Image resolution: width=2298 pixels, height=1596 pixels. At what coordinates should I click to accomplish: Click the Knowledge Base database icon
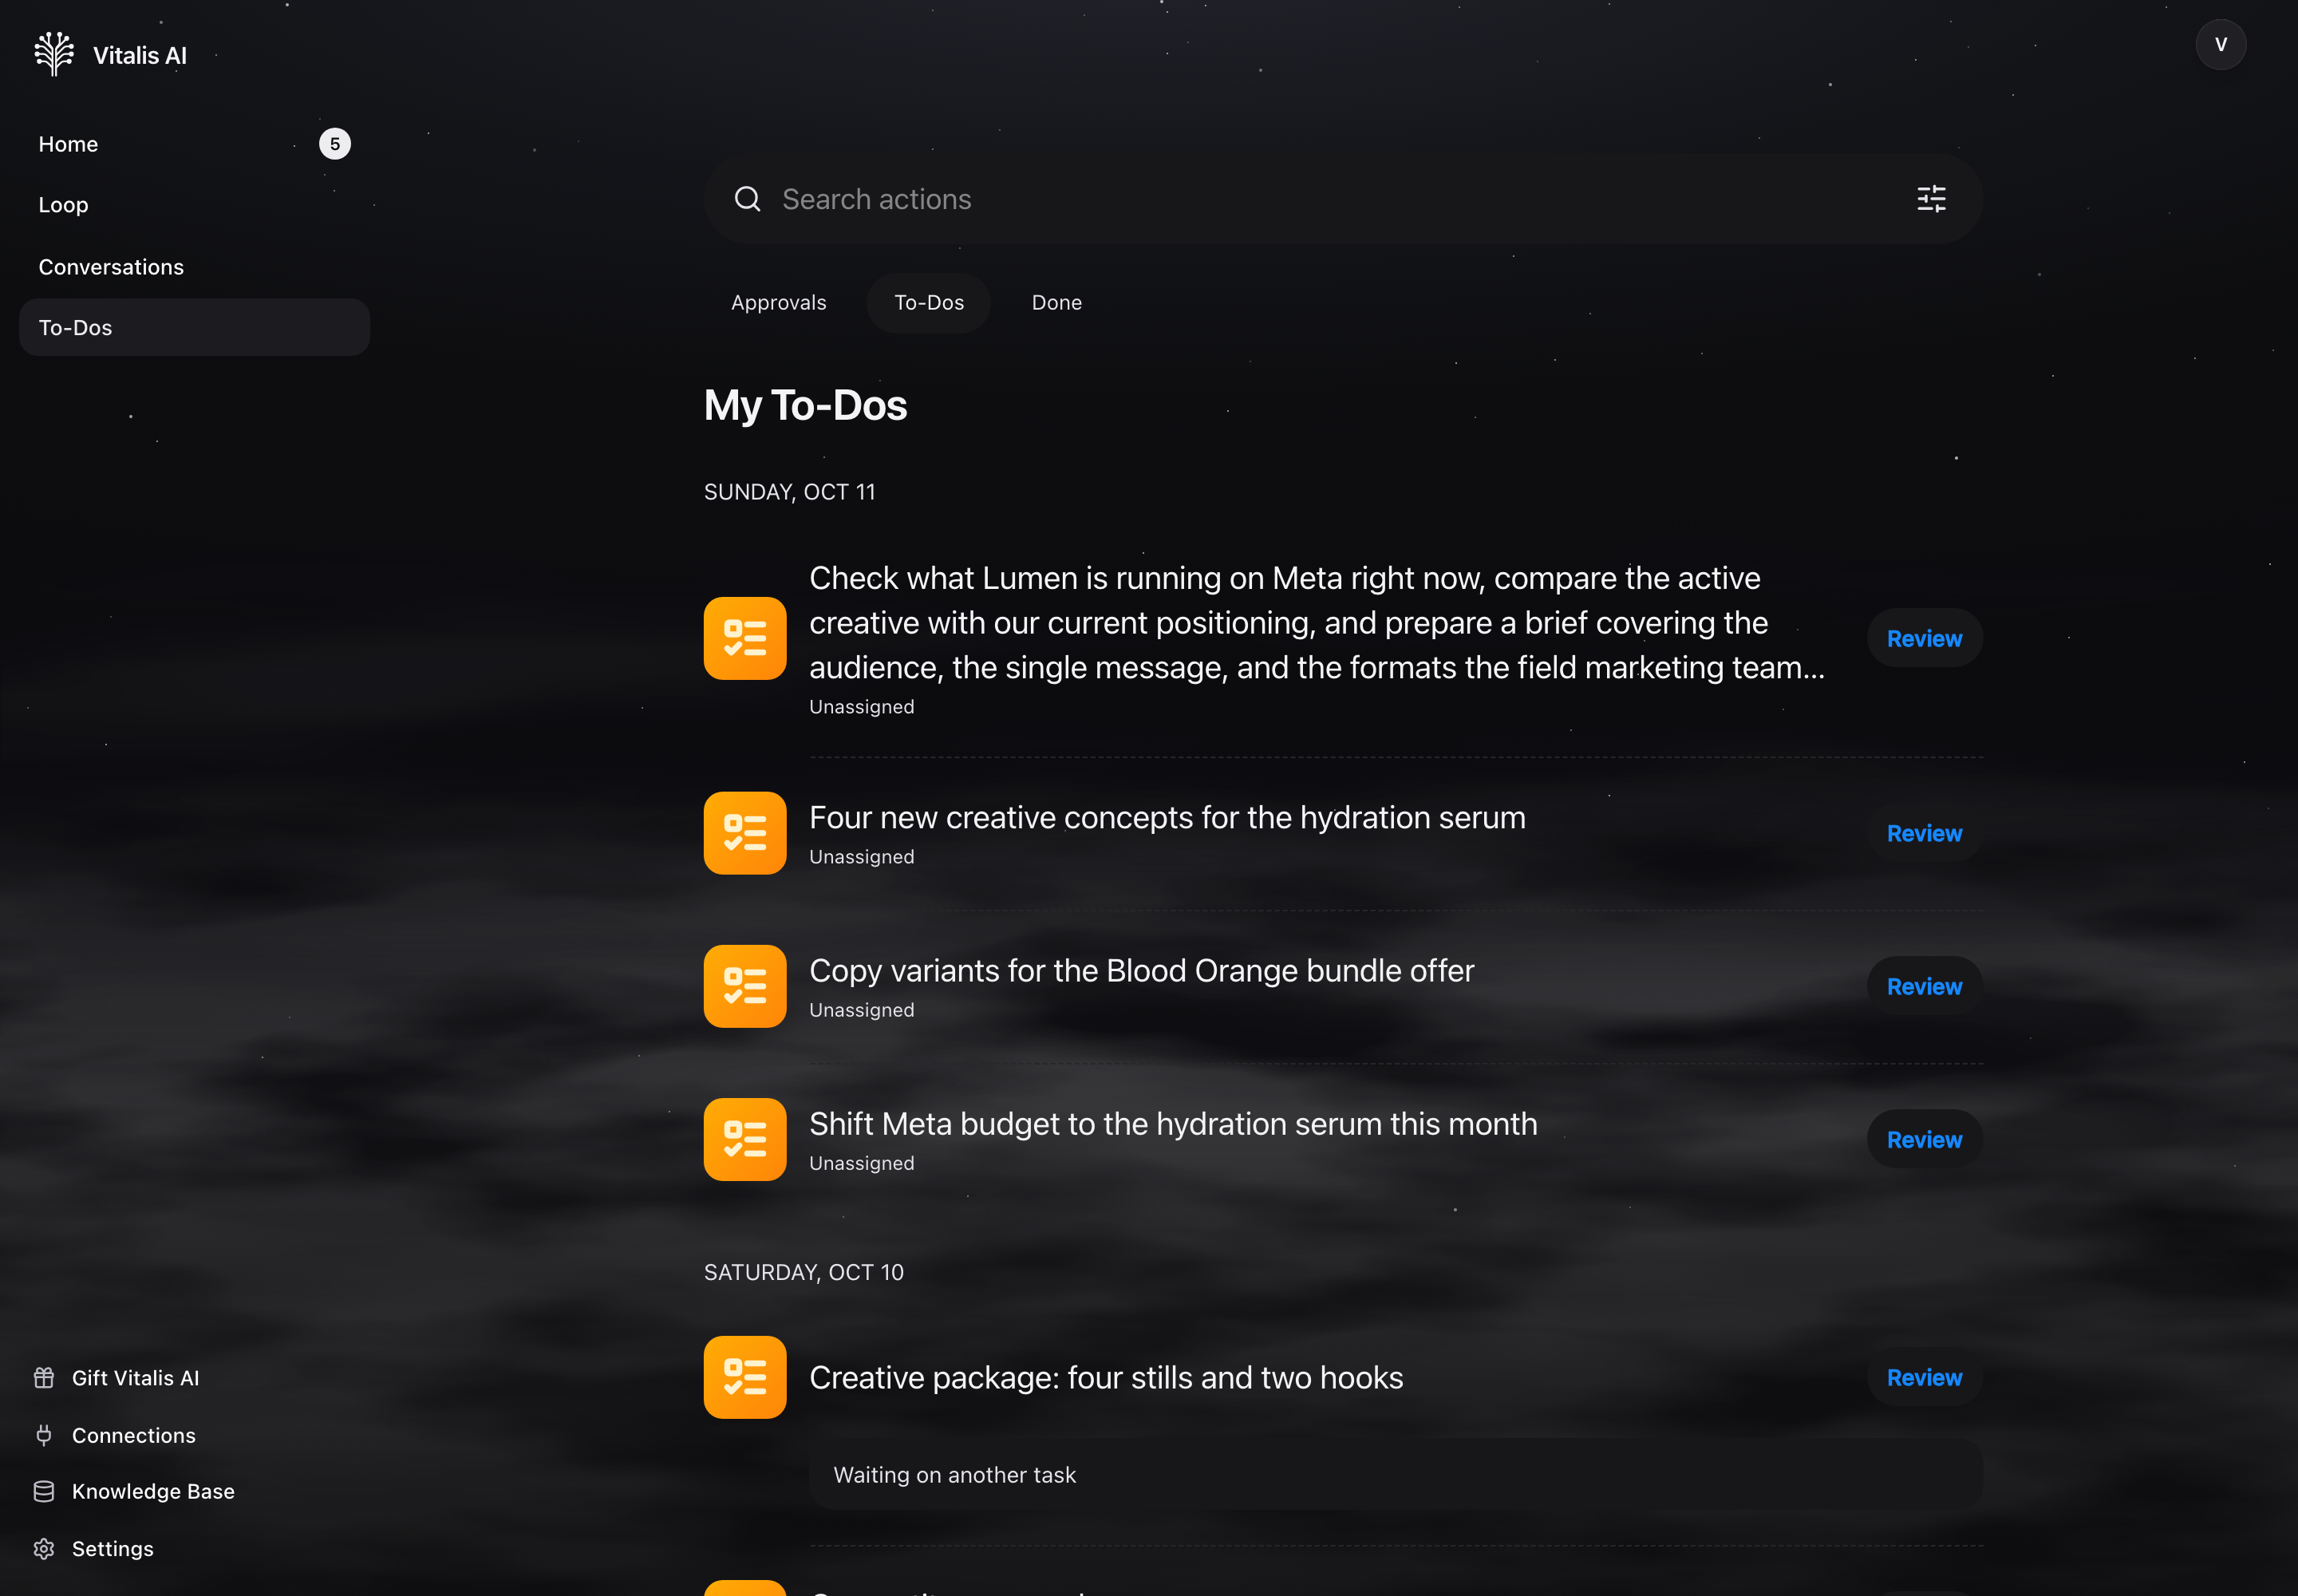[x=44, y=1491]
